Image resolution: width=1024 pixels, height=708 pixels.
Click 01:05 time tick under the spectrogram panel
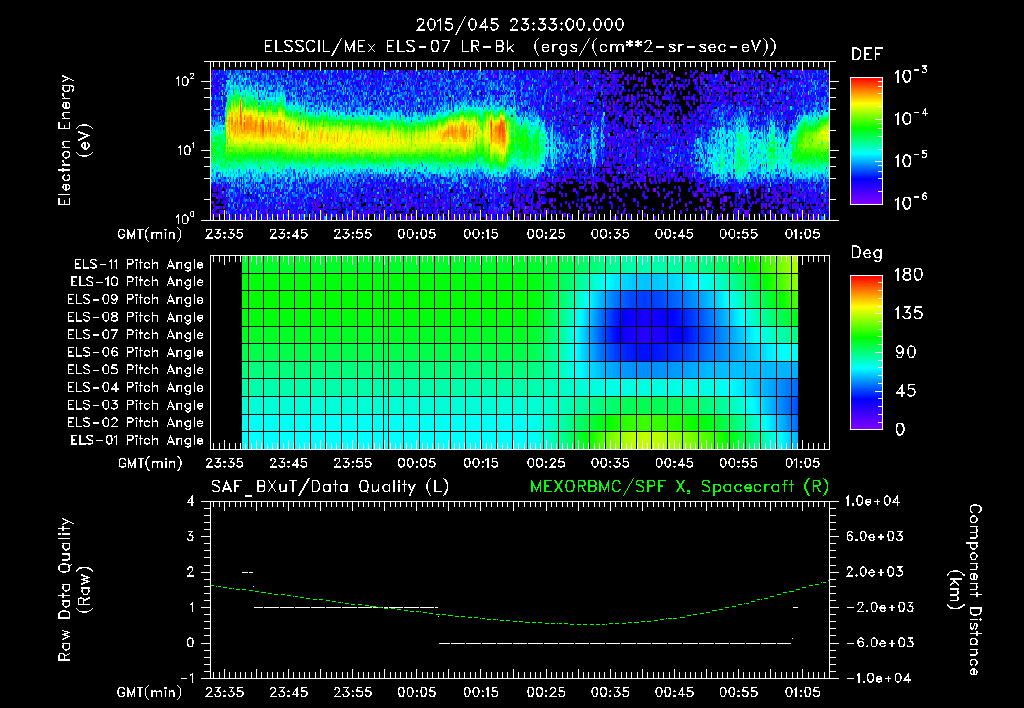point(803,234)
